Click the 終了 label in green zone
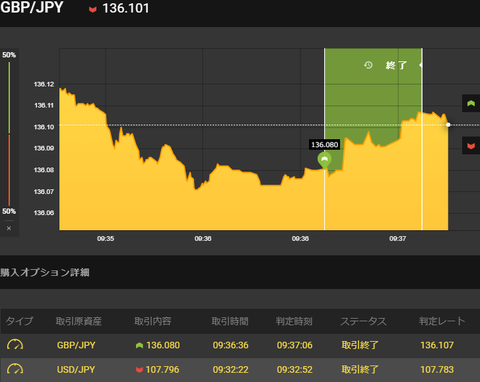Screen dimensions: 480x382 tap(396, 65)
